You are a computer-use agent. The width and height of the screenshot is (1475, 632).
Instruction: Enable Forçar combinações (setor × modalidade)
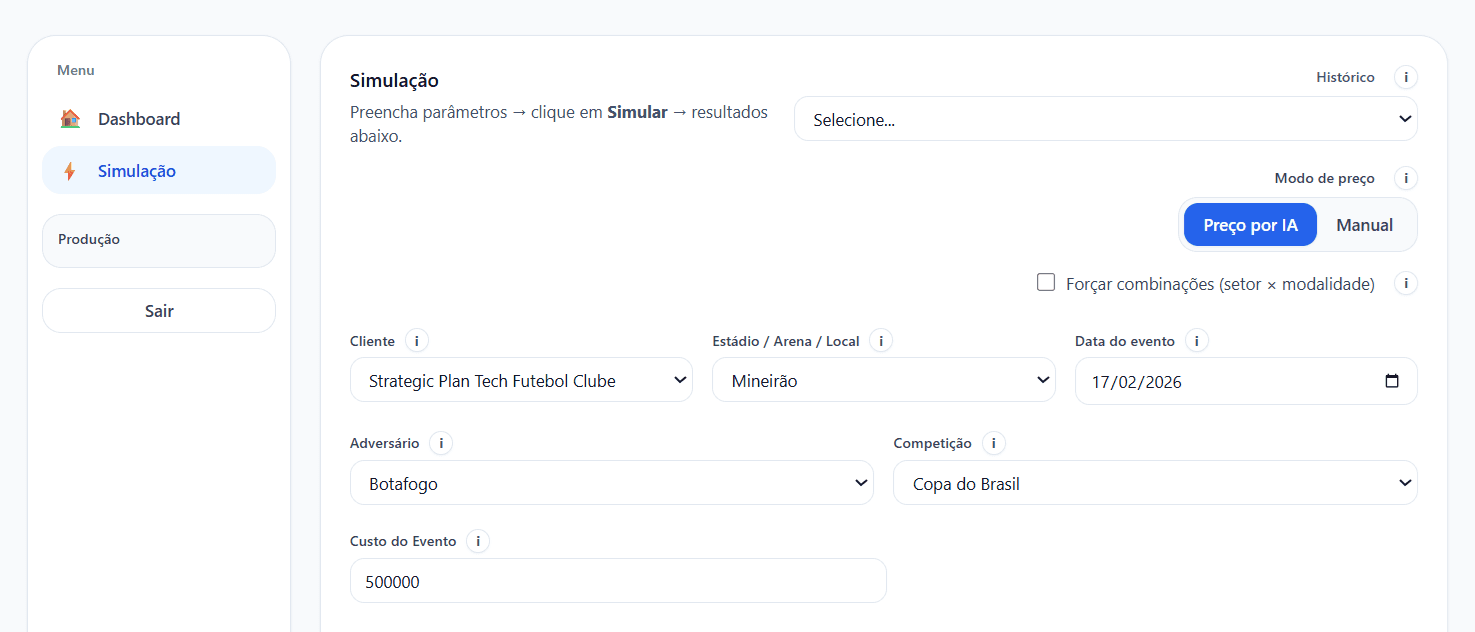(x=1045, y=282)
